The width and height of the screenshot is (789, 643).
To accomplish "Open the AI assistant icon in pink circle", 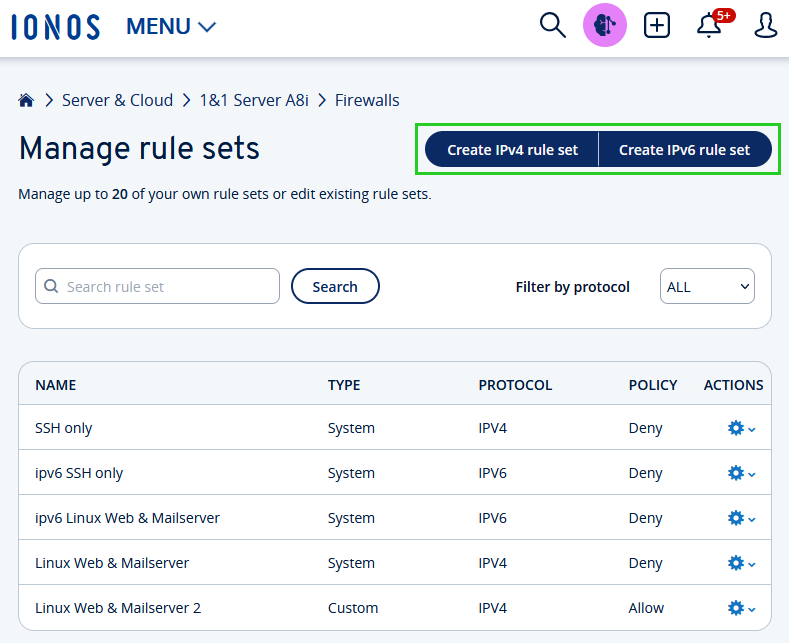I will (604, 26).
